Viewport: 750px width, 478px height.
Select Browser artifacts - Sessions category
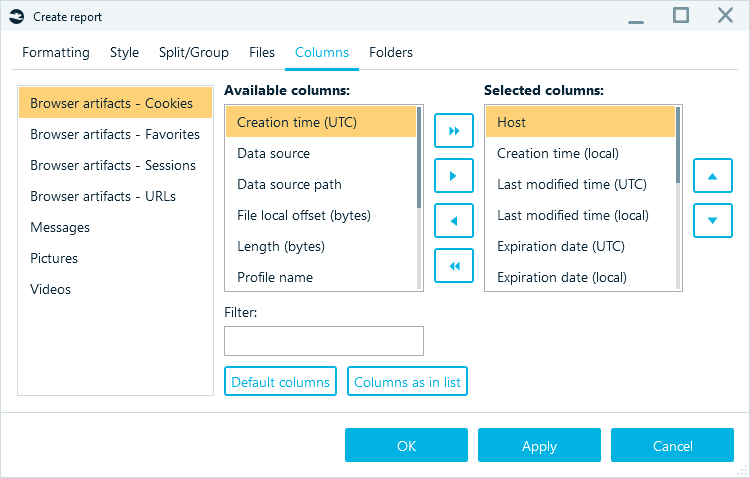(115, 165)
